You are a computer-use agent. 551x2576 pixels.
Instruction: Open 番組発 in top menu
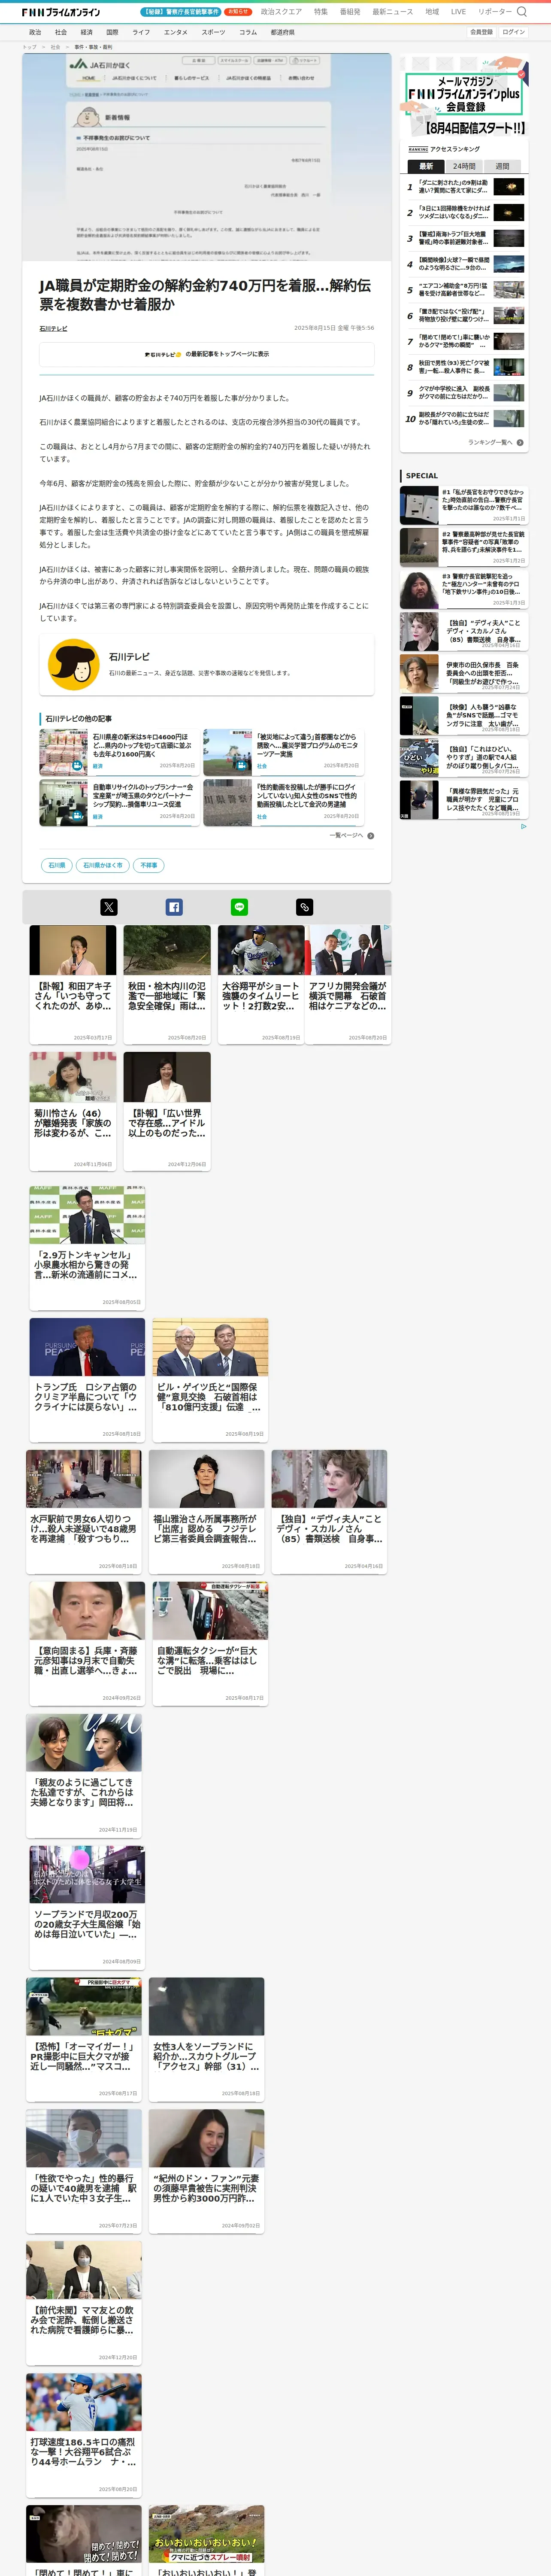[350, 12]
